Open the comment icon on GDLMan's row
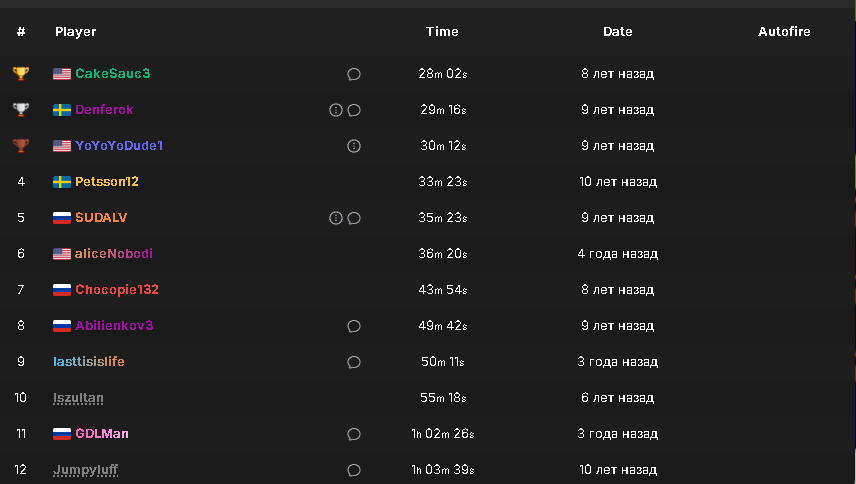The image size is (856, 484). tap(353, 434)
